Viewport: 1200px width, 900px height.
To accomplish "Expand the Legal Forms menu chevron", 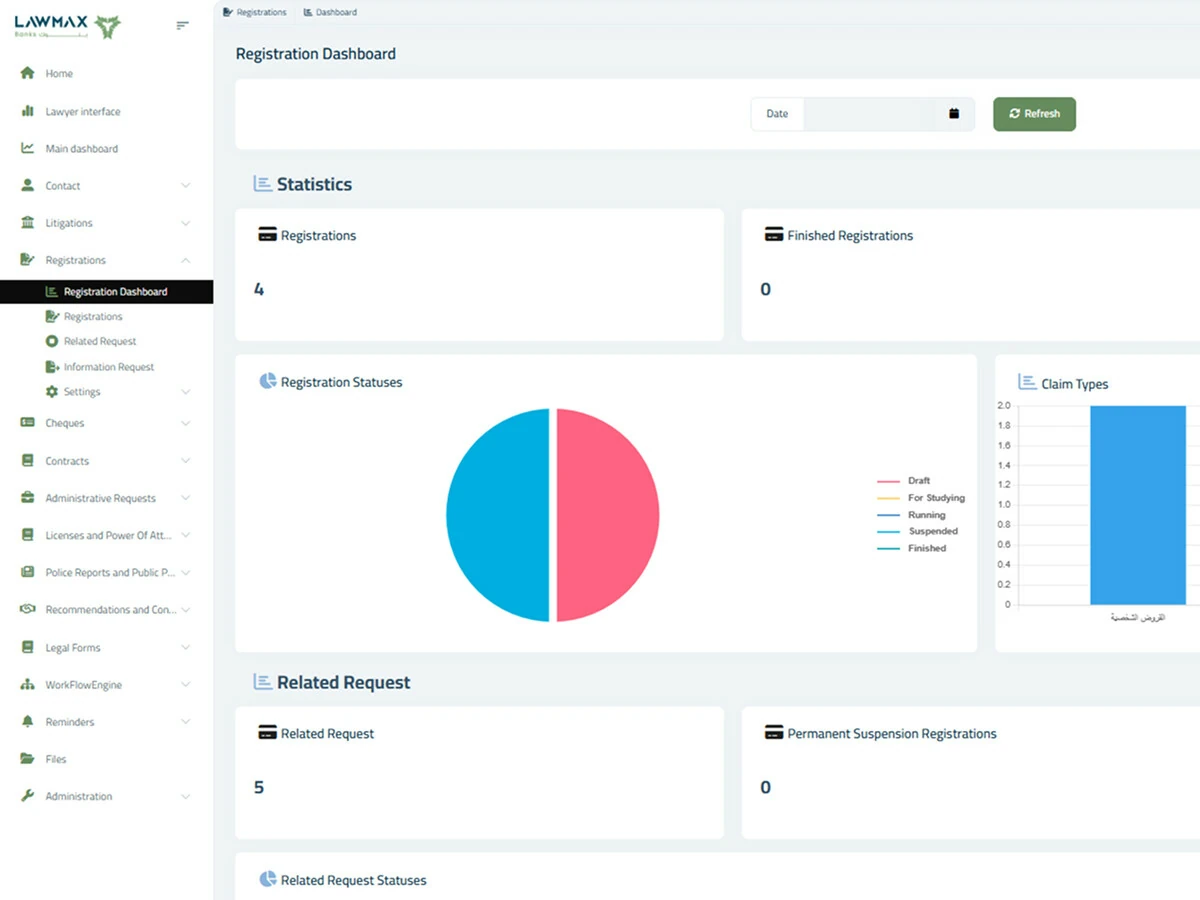I will click(x=186, y=647).
